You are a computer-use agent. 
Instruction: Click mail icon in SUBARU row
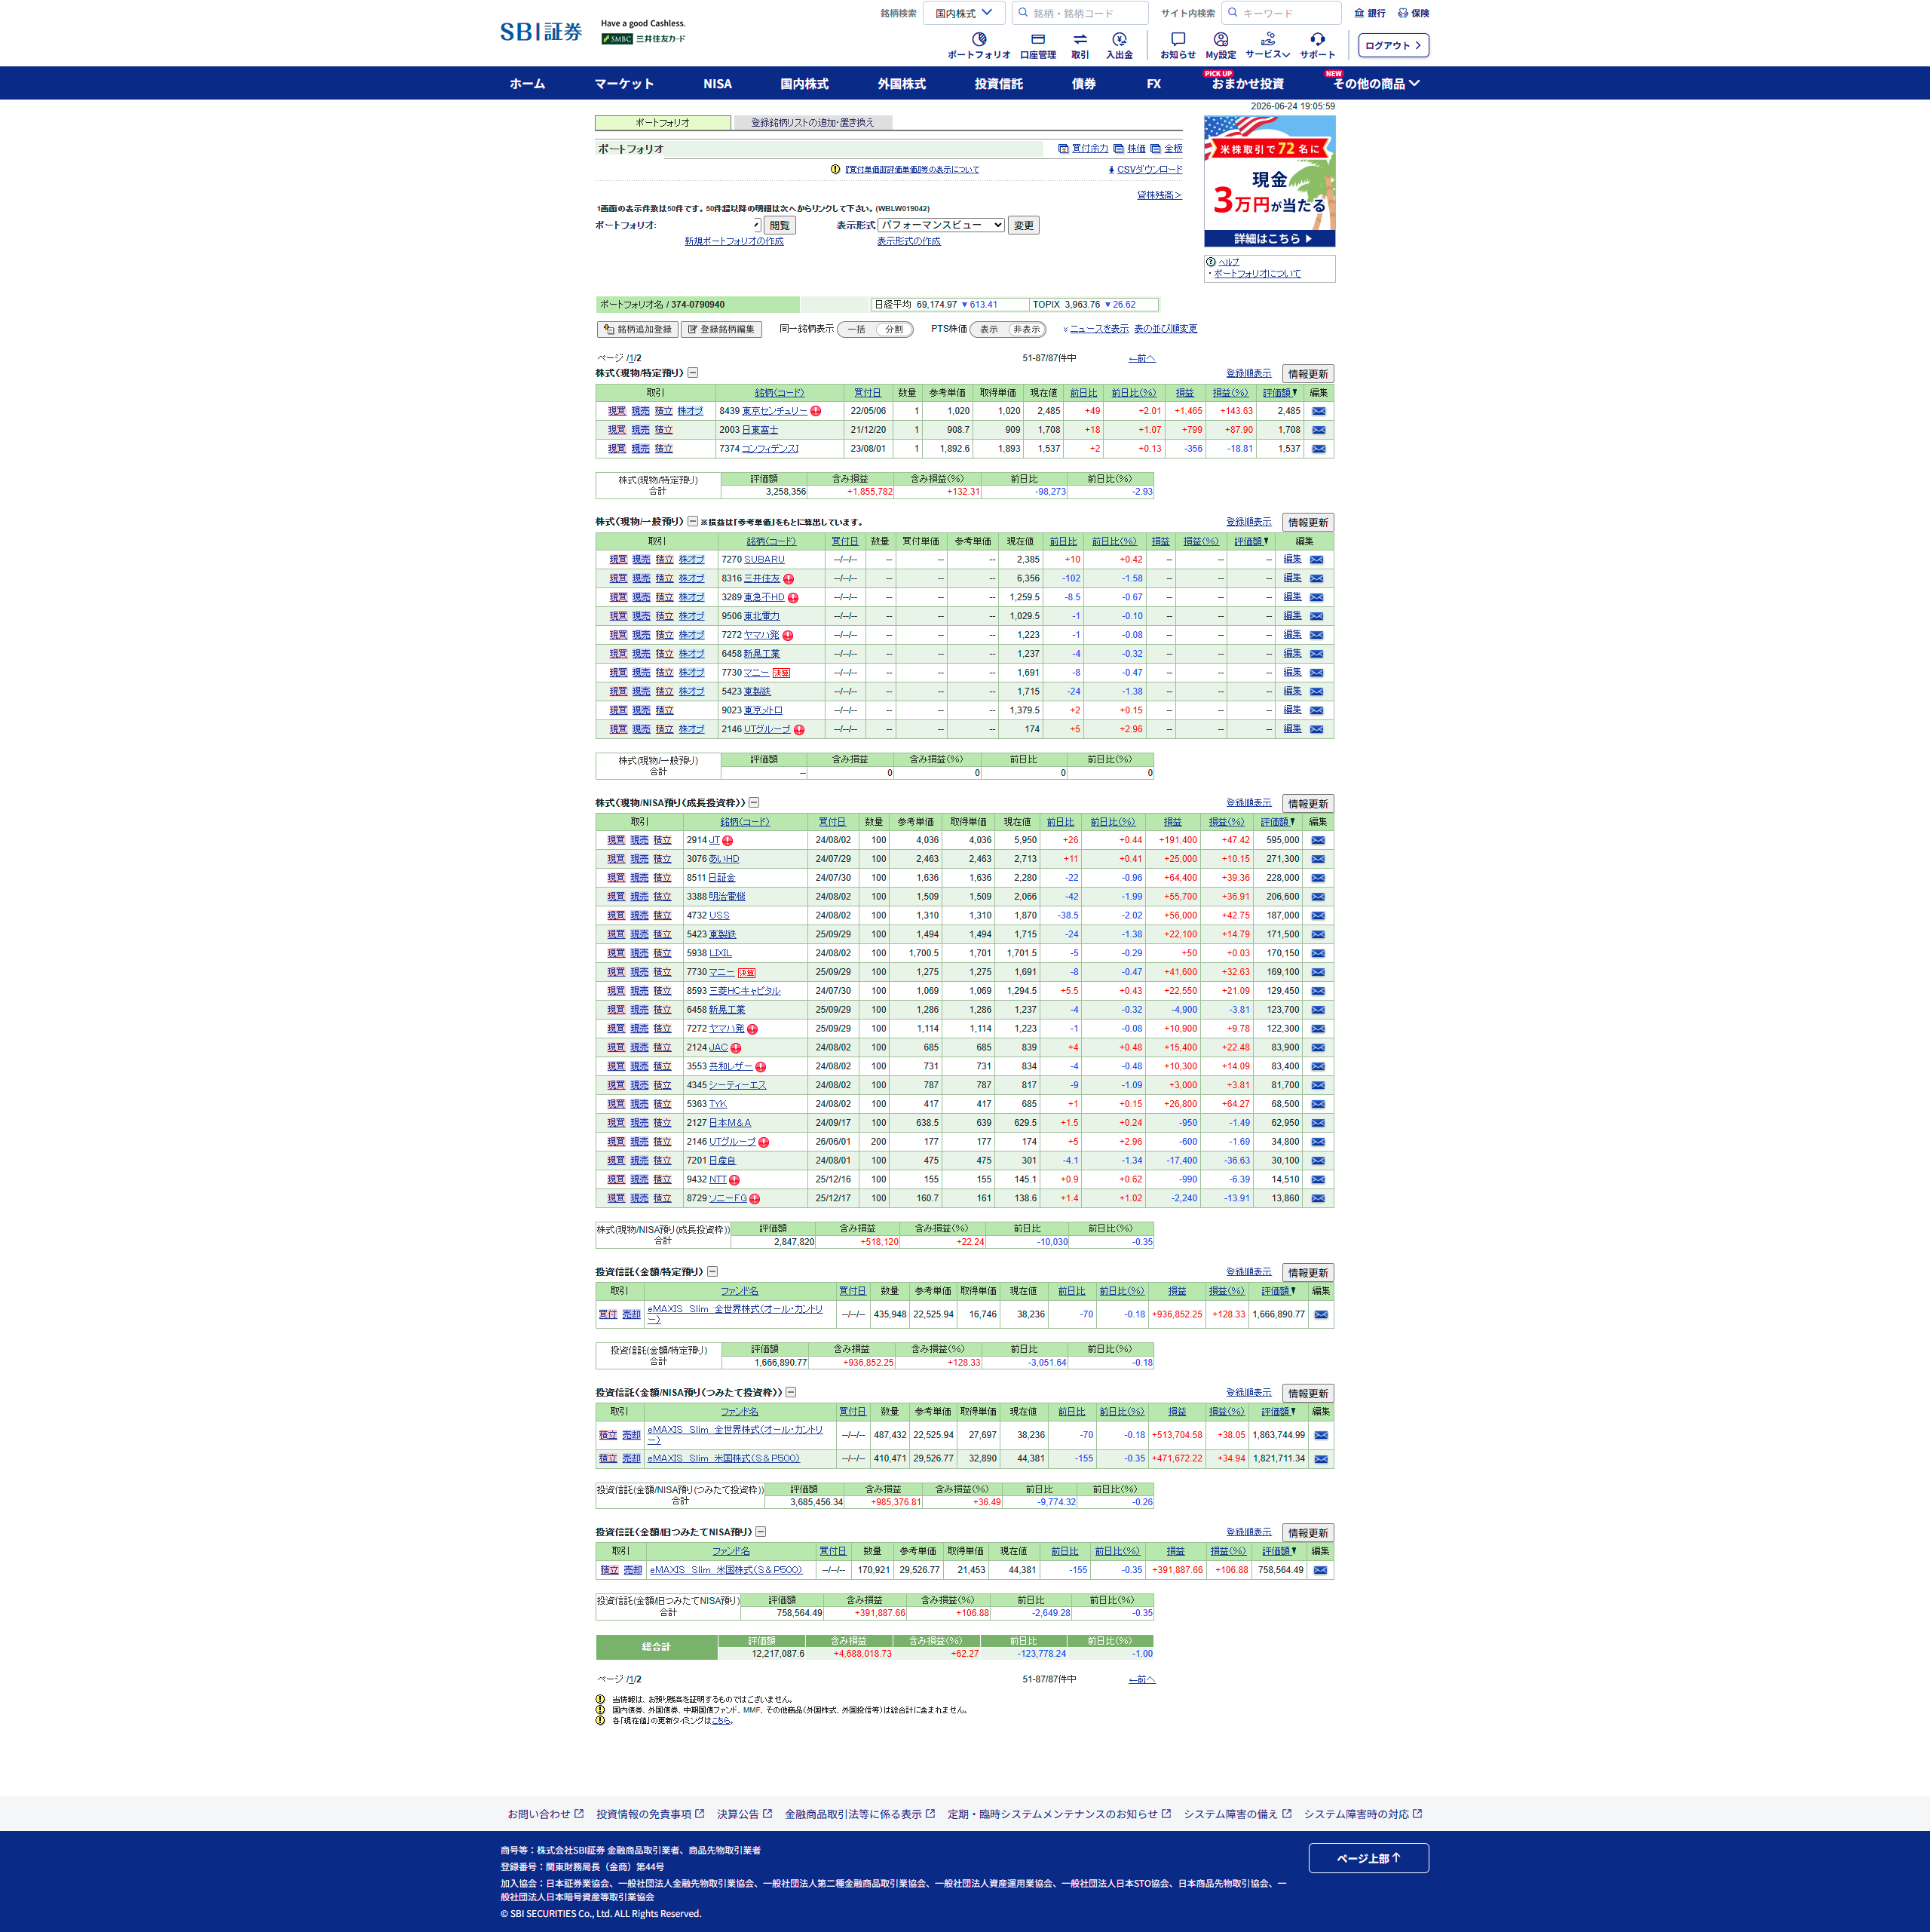pyautogui.click(x=1316, y=560)
